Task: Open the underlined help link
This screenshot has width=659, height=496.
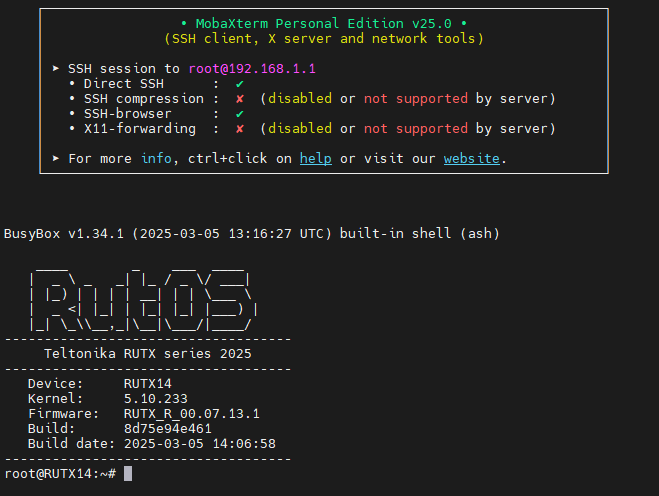Action: pyautogui.click(x=316, y=159)
